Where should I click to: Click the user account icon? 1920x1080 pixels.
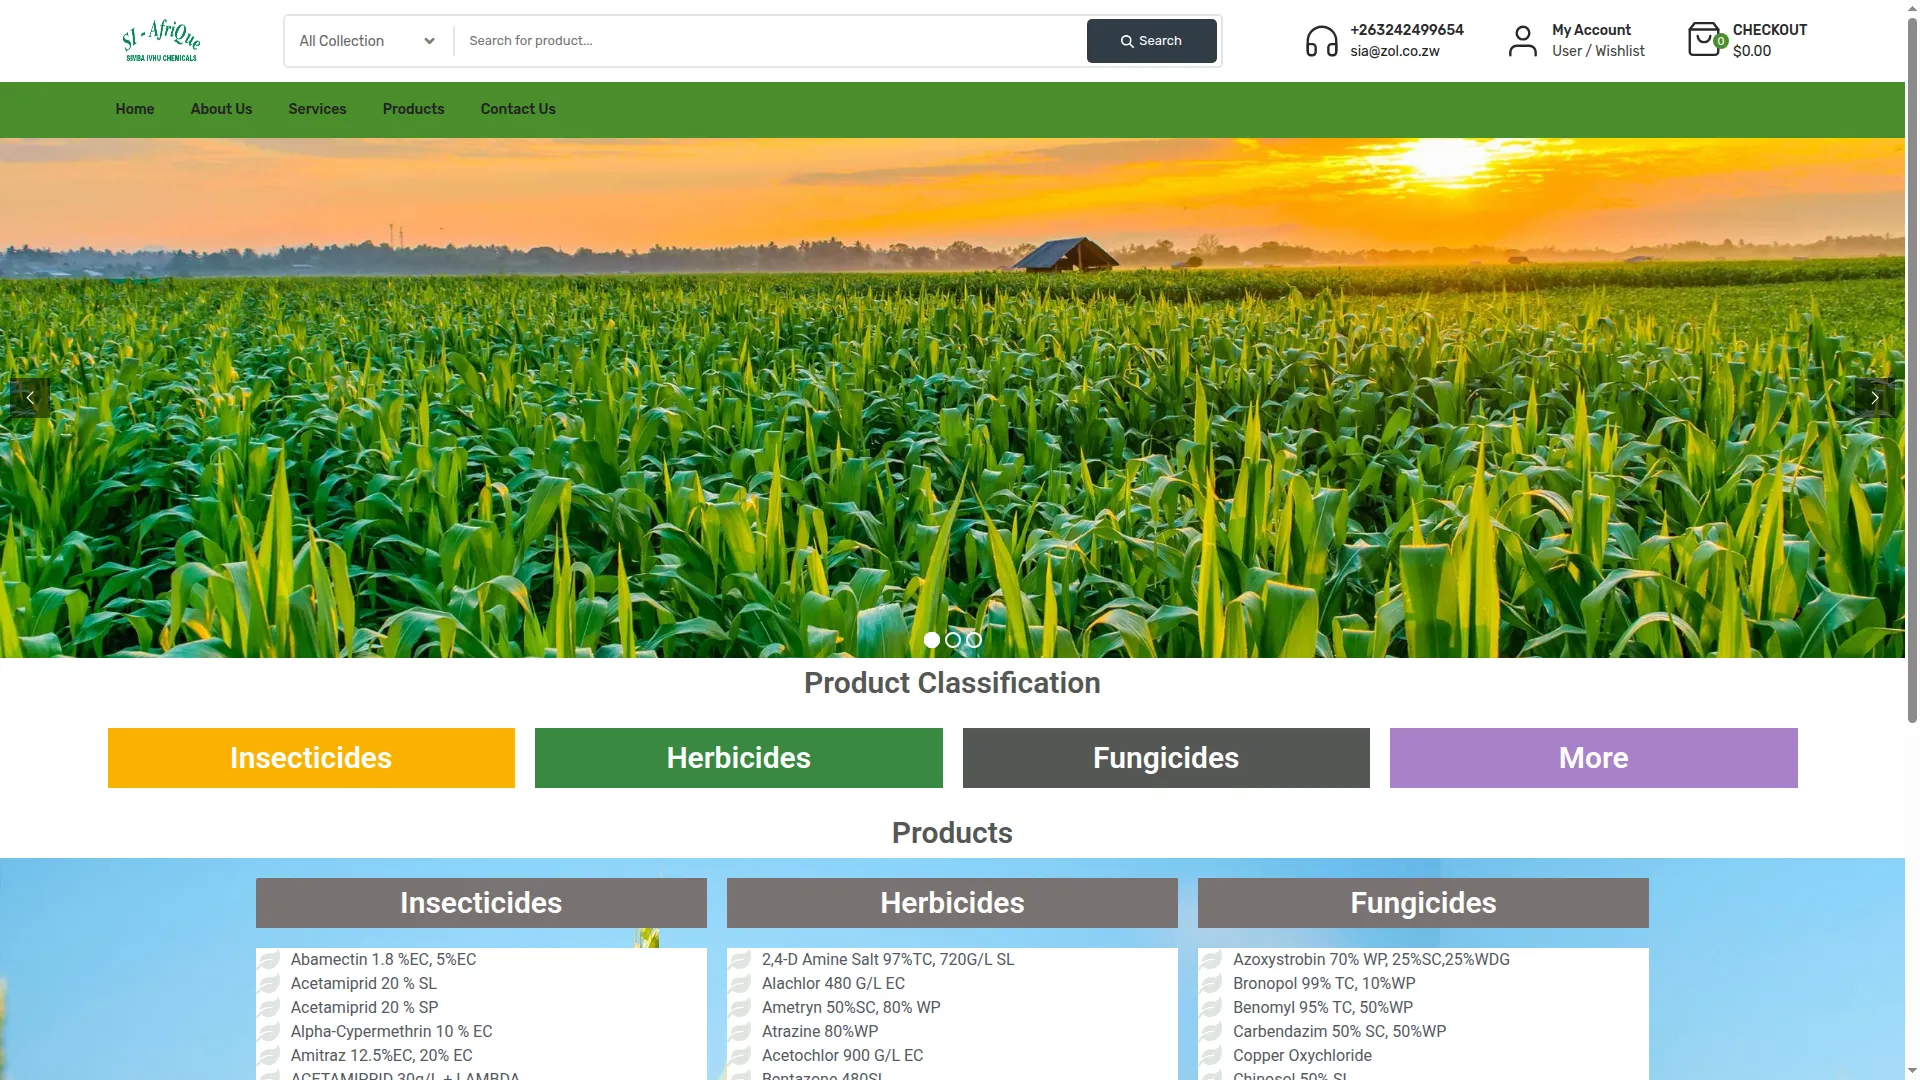(1522, 41)
